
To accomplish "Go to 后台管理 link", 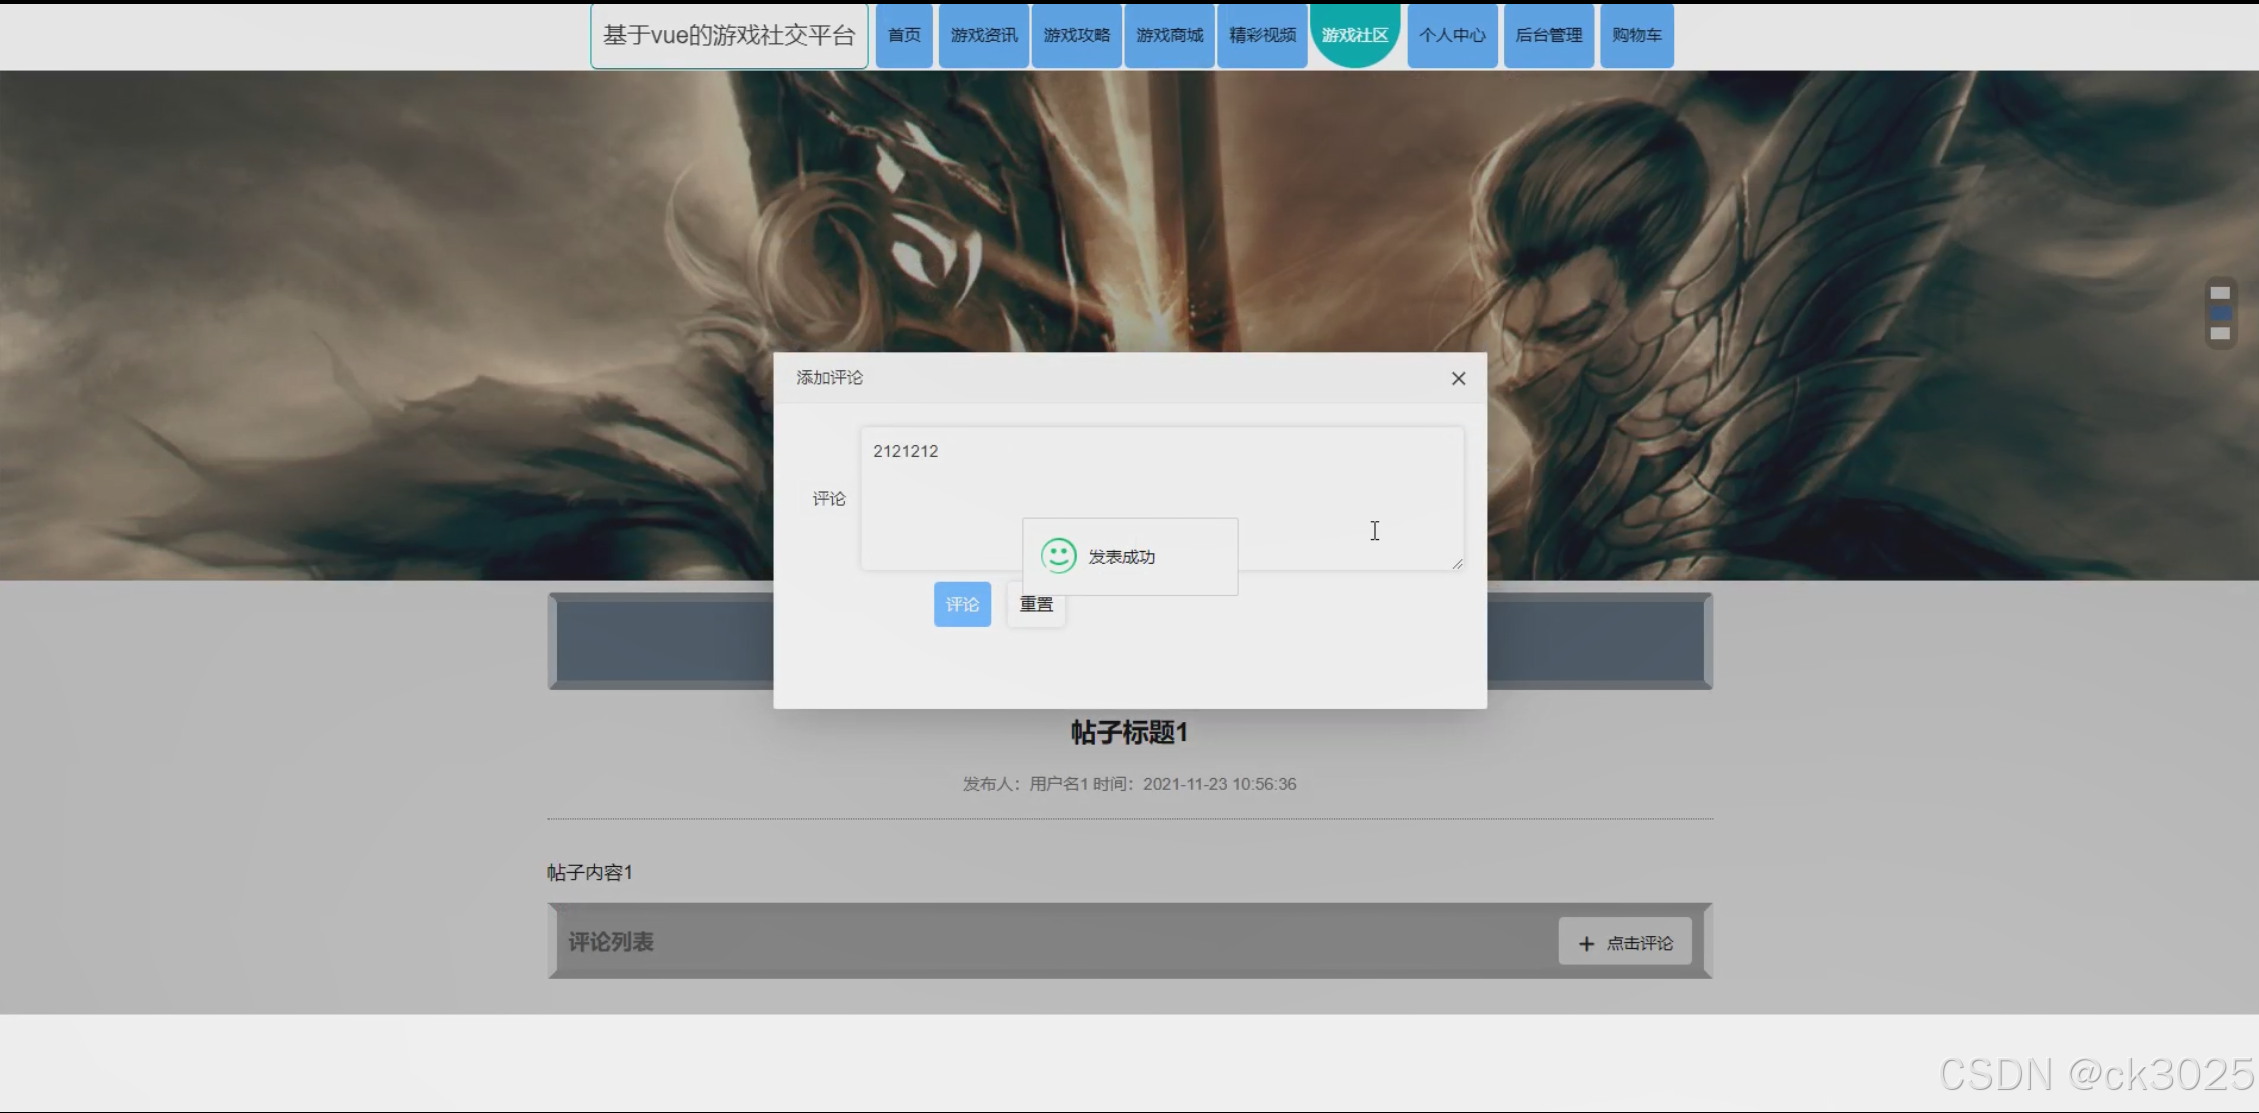I will click(1548, 35).
